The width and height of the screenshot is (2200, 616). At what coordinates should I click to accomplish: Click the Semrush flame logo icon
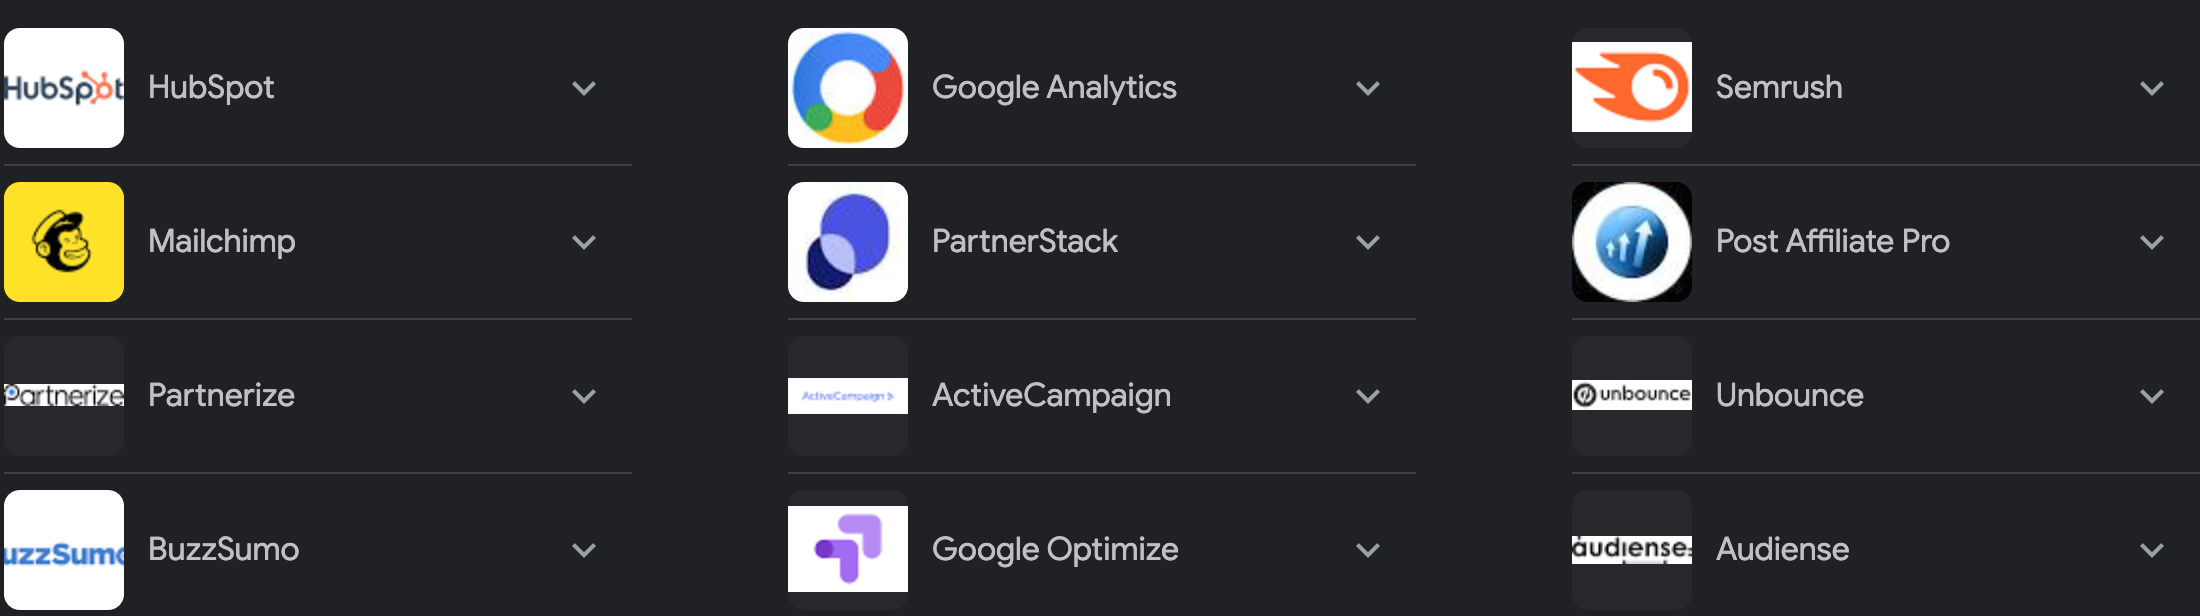pyautogui.click(x=1632, y=88)
